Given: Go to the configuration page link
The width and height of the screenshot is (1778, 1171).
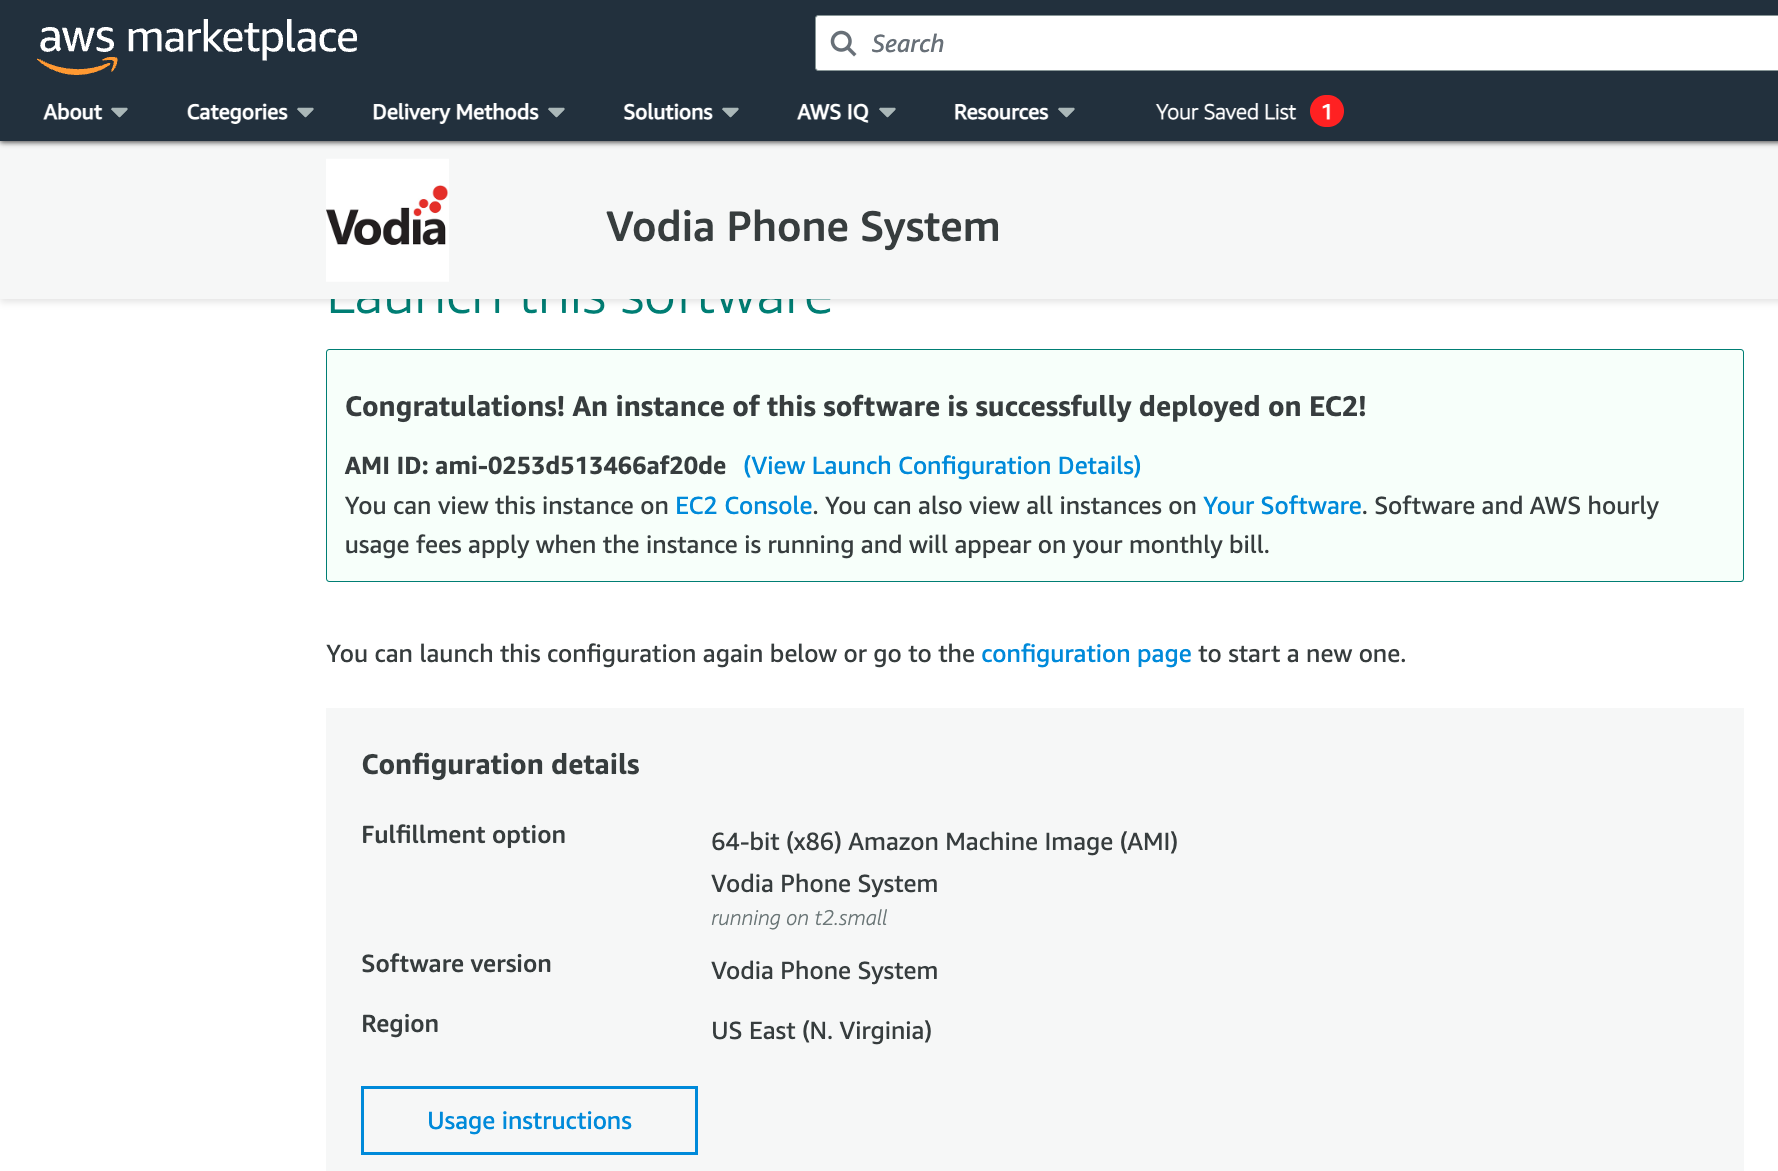Looking at the screenshot, I should click(1086, 654).
